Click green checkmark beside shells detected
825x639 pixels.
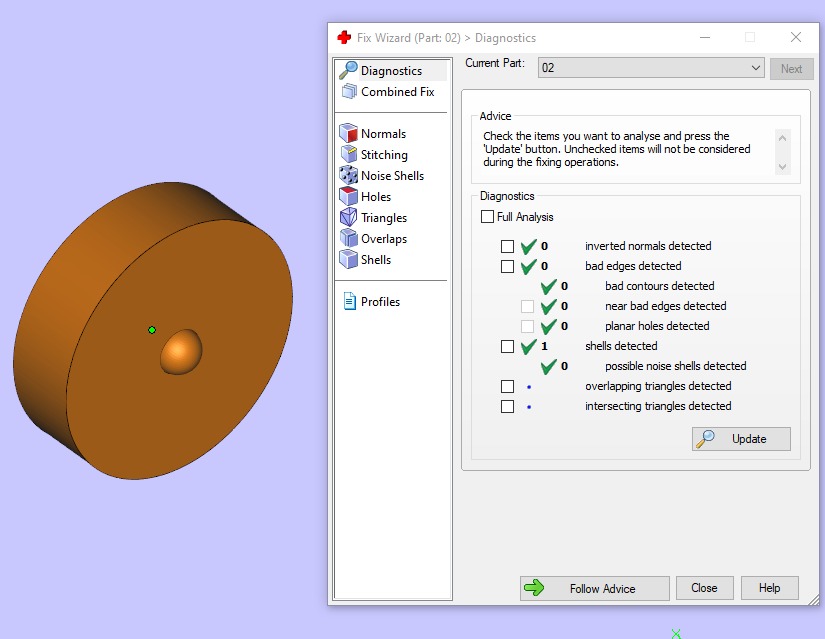528,346
